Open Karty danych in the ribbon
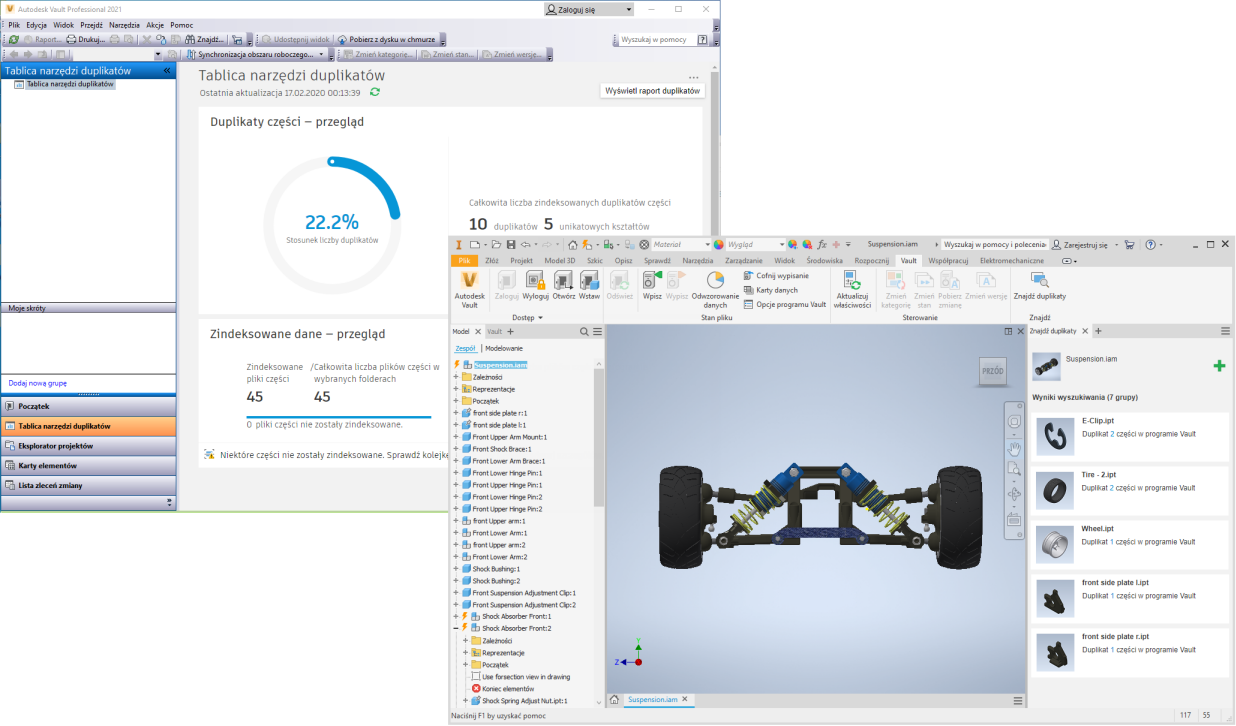The height and width of the screenshot is (726, 1236). pos(769,290)
